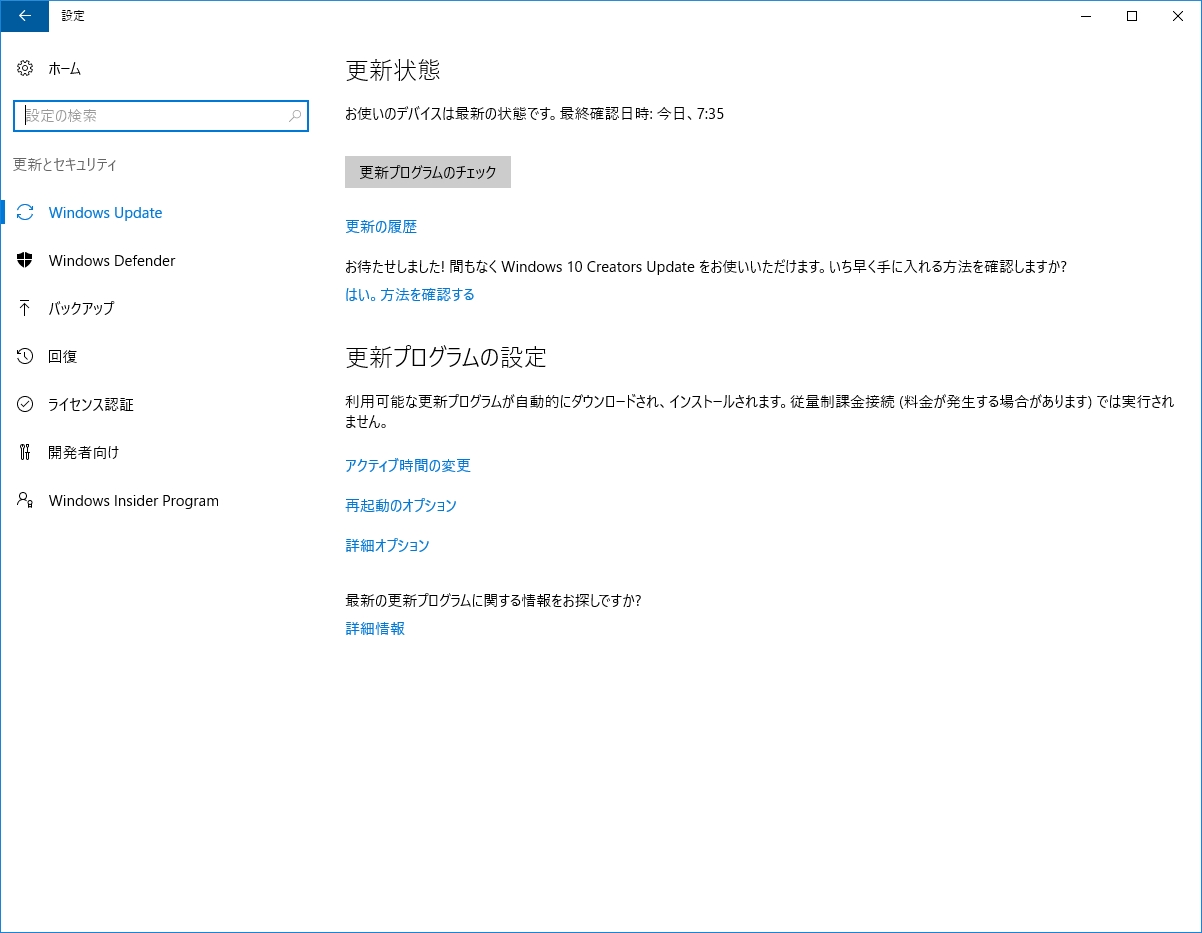The image size is (1202, 933).
Task: Open the 更新の履歴 link
Action: 381,227
